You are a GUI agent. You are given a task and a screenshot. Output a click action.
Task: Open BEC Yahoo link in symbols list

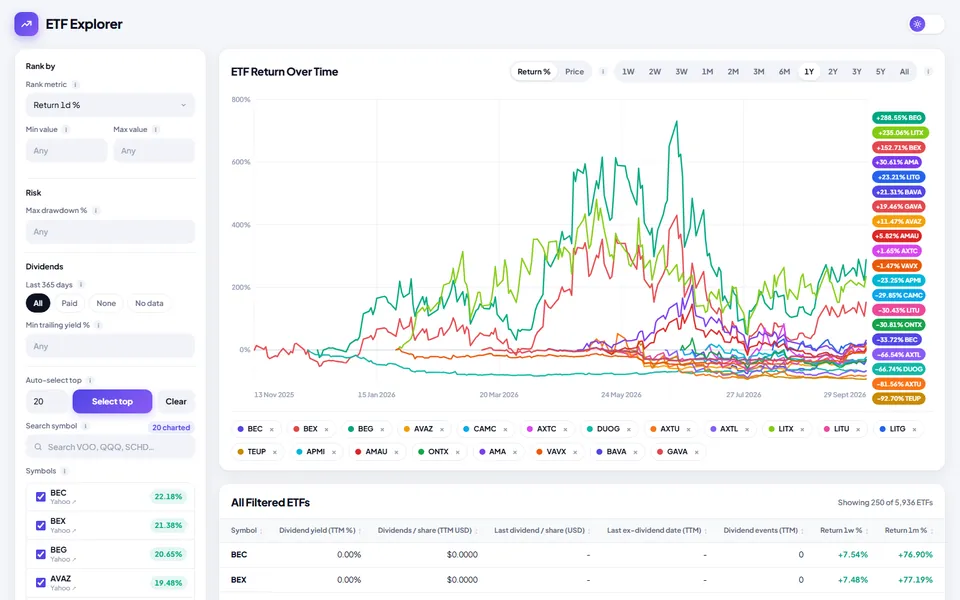(x=63, y=502)
